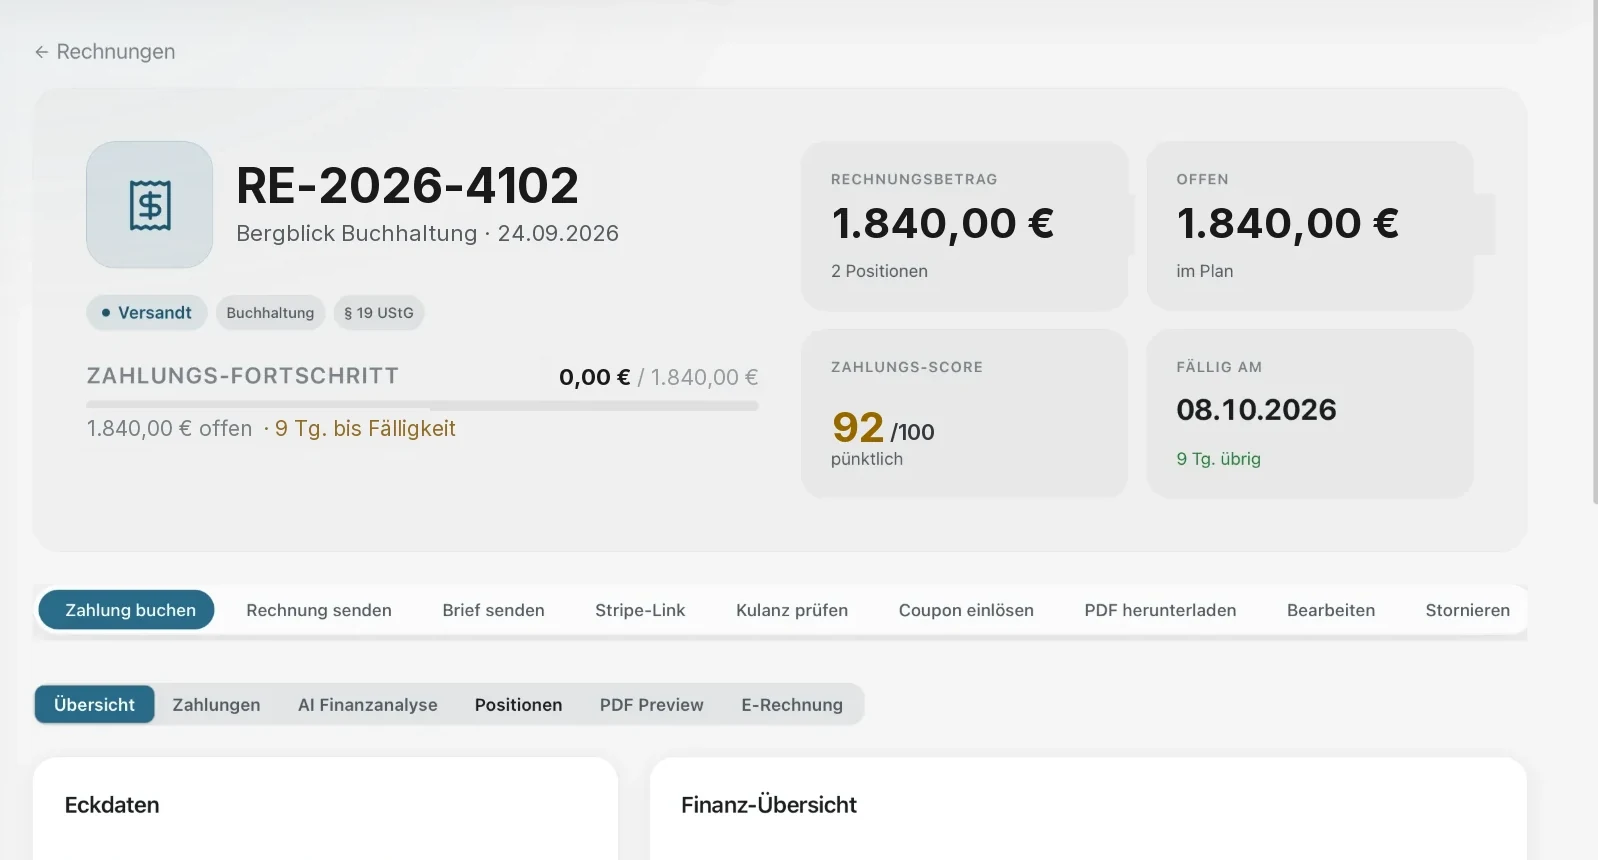Click the Zahlungs-Fortschritt progress bar

422,405
